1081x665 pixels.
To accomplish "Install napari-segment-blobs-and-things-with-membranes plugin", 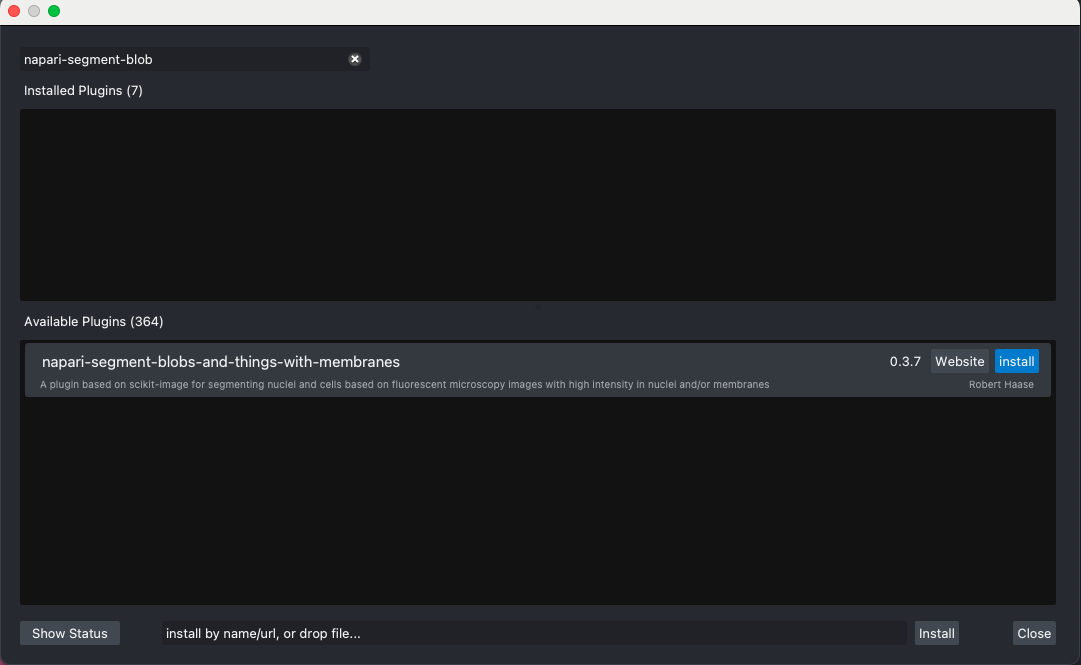I will [1016, 361].
